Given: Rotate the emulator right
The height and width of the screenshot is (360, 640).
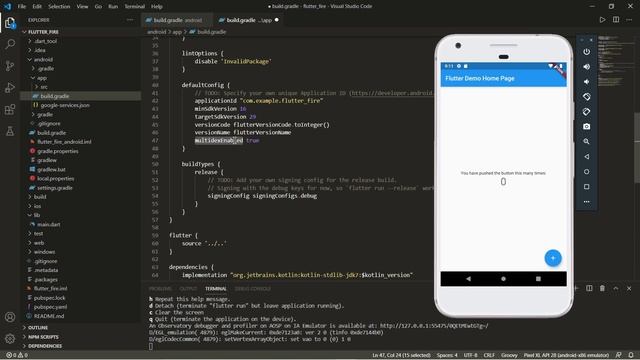Looking at the screenshot, I should pyautogui.click(x=587, y=111).
